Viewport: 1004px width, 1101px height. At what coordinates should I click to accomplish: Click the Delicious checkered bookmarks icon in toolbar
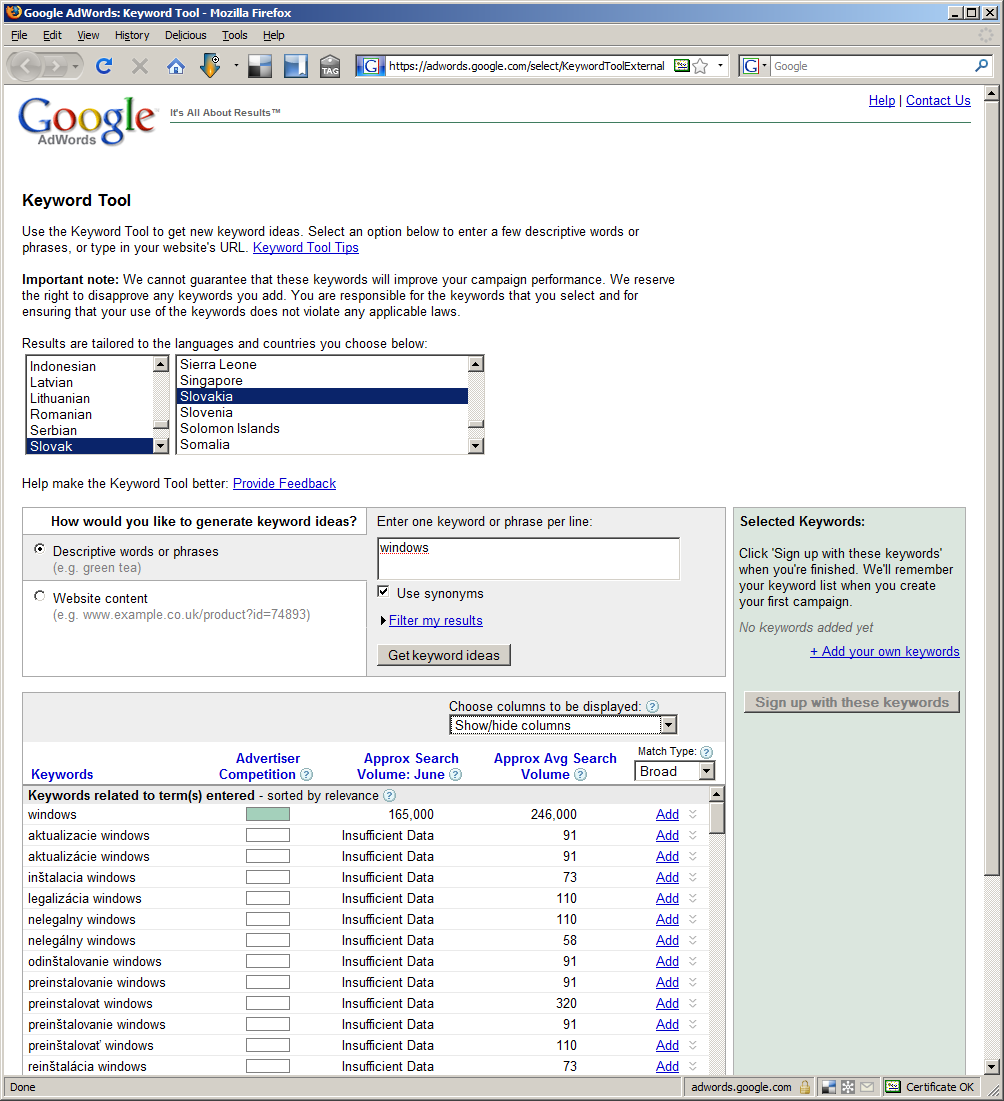pyautogui.click(x=260, y=66)
